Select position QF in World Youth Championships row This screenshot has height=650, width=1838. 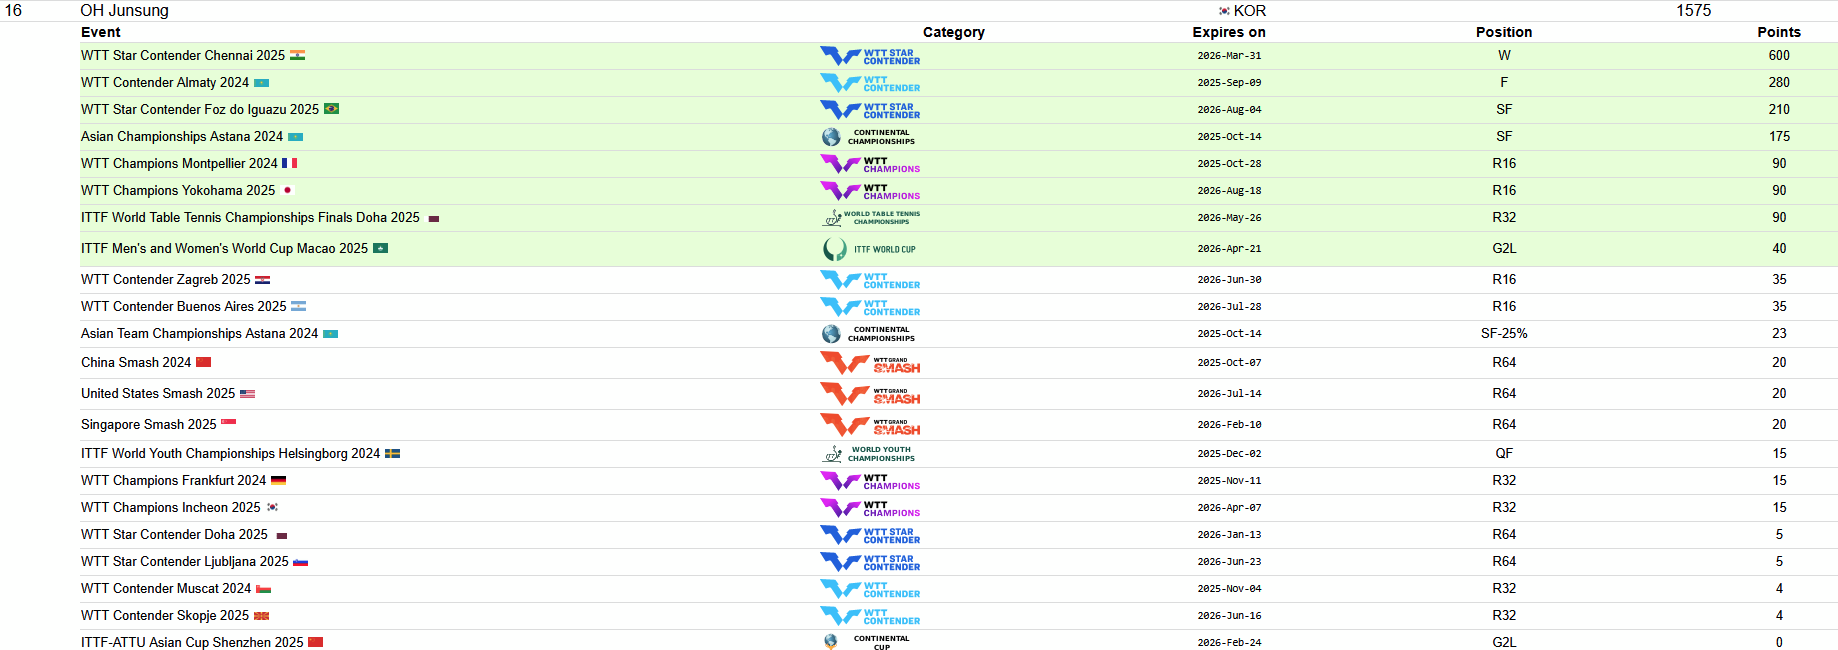coord(1504,453)
